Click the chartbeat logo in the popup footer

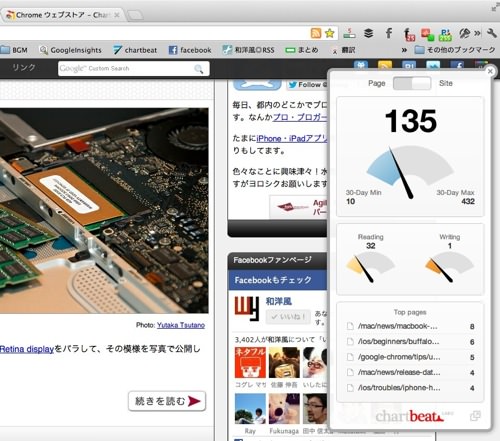pos(410,416)
